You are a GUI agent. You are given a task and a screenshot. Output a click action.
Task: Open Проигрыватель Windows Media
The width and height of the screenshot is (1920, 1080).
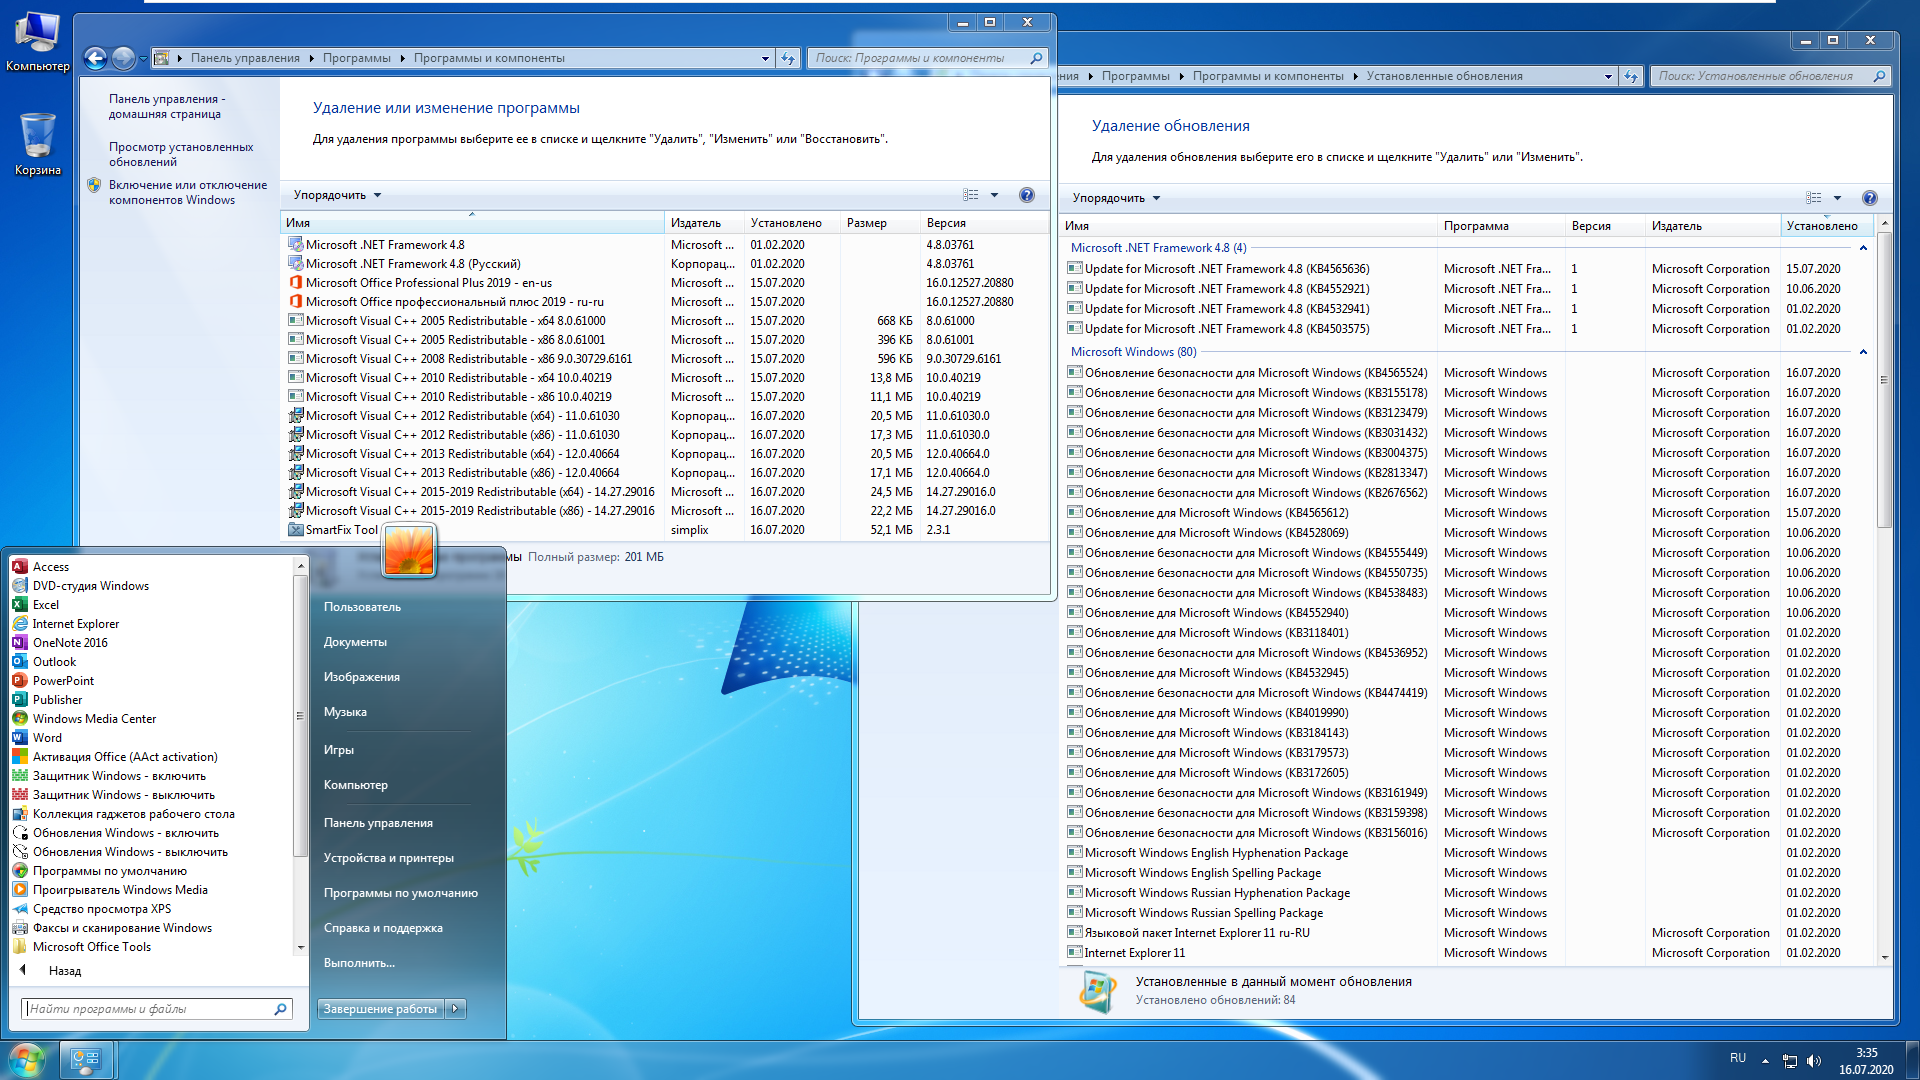120,890
